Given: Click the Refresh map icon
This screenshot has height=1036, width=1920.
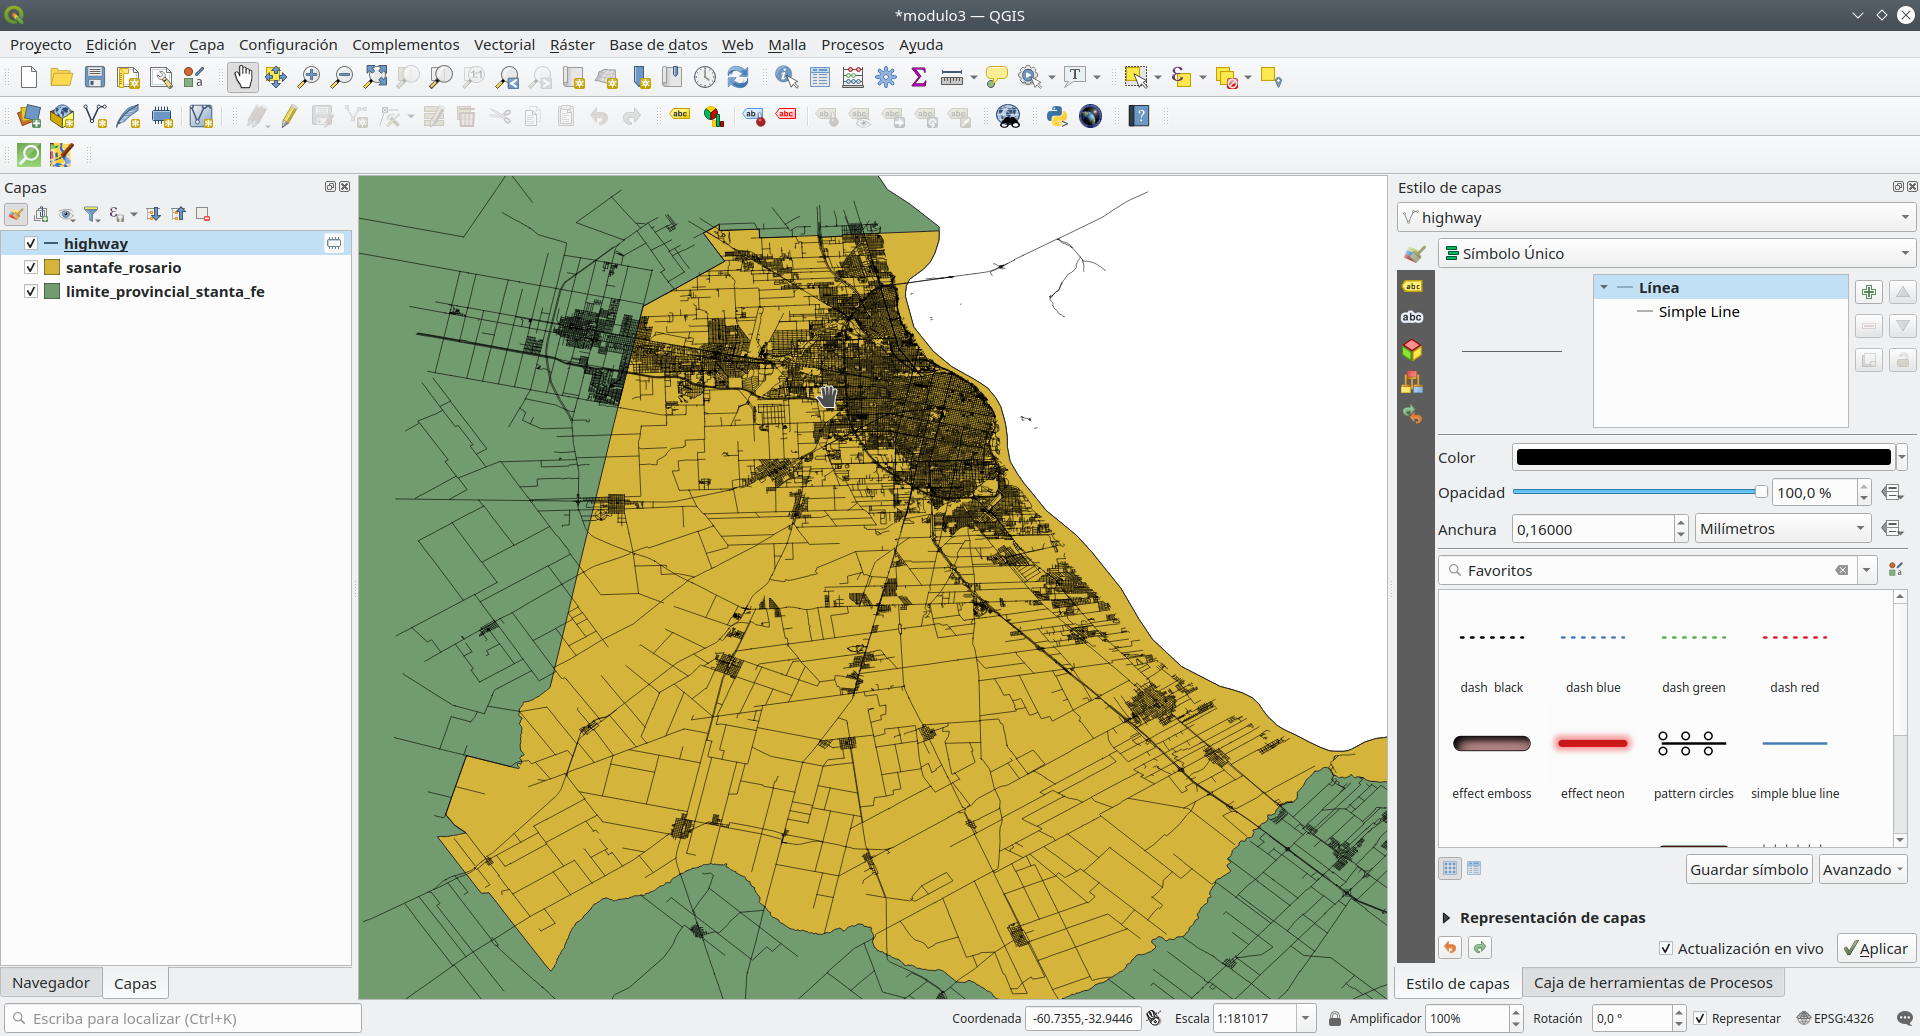Looking at the screenshot, I should coord(738,77).
